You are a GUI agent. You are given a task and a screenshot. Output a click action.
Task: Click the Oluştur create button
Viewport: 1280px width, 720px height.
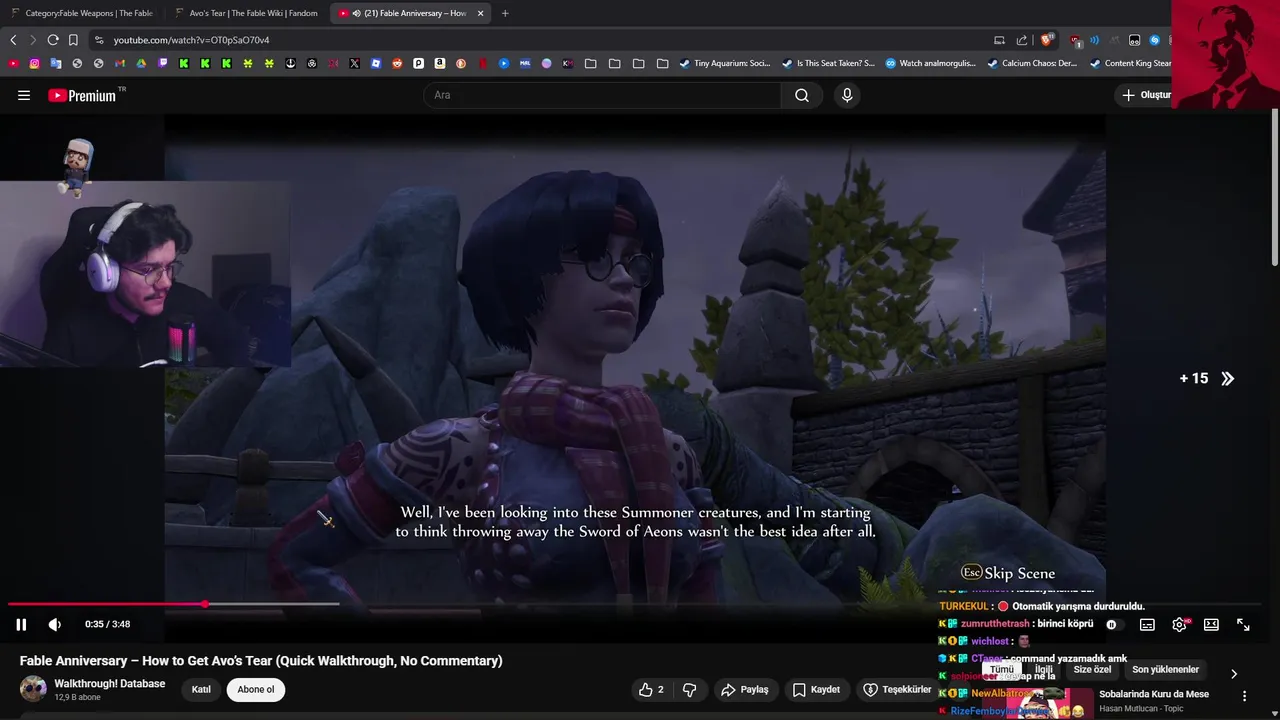point(1146,95)
